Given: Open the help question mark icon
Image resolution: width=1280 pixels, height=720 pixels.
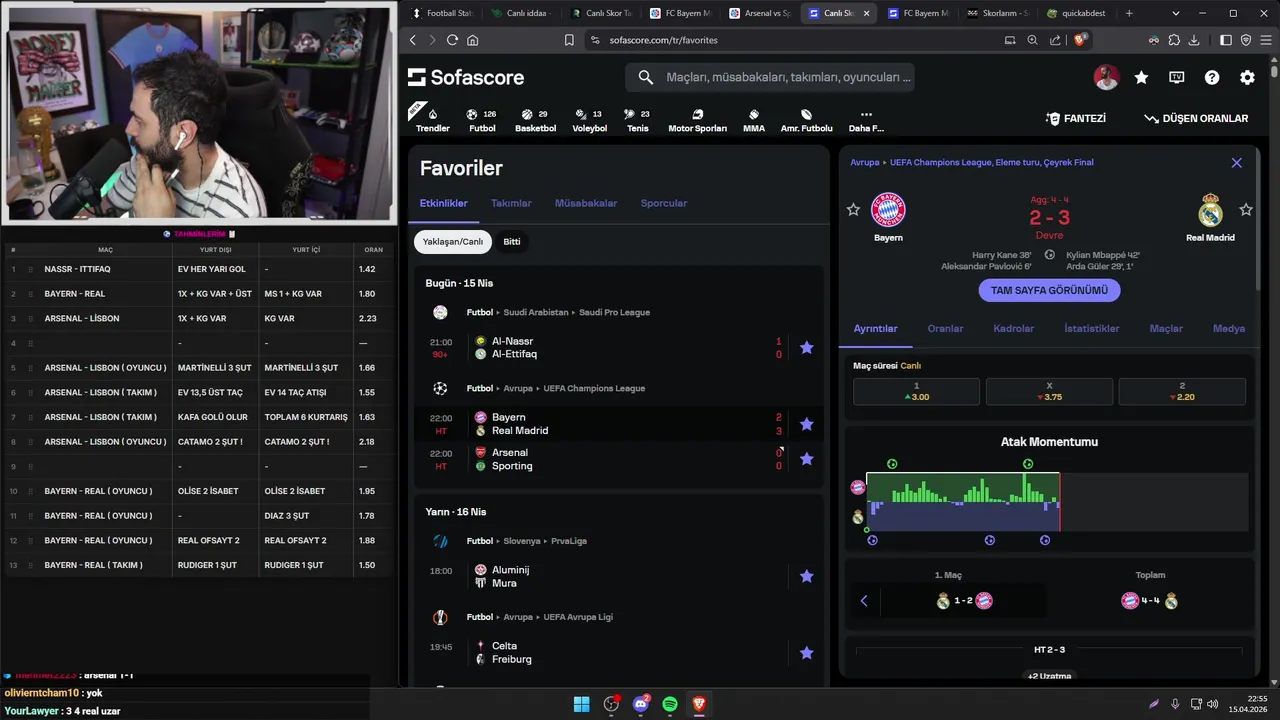Looking at the screenshot, I should pos(1212,77).
